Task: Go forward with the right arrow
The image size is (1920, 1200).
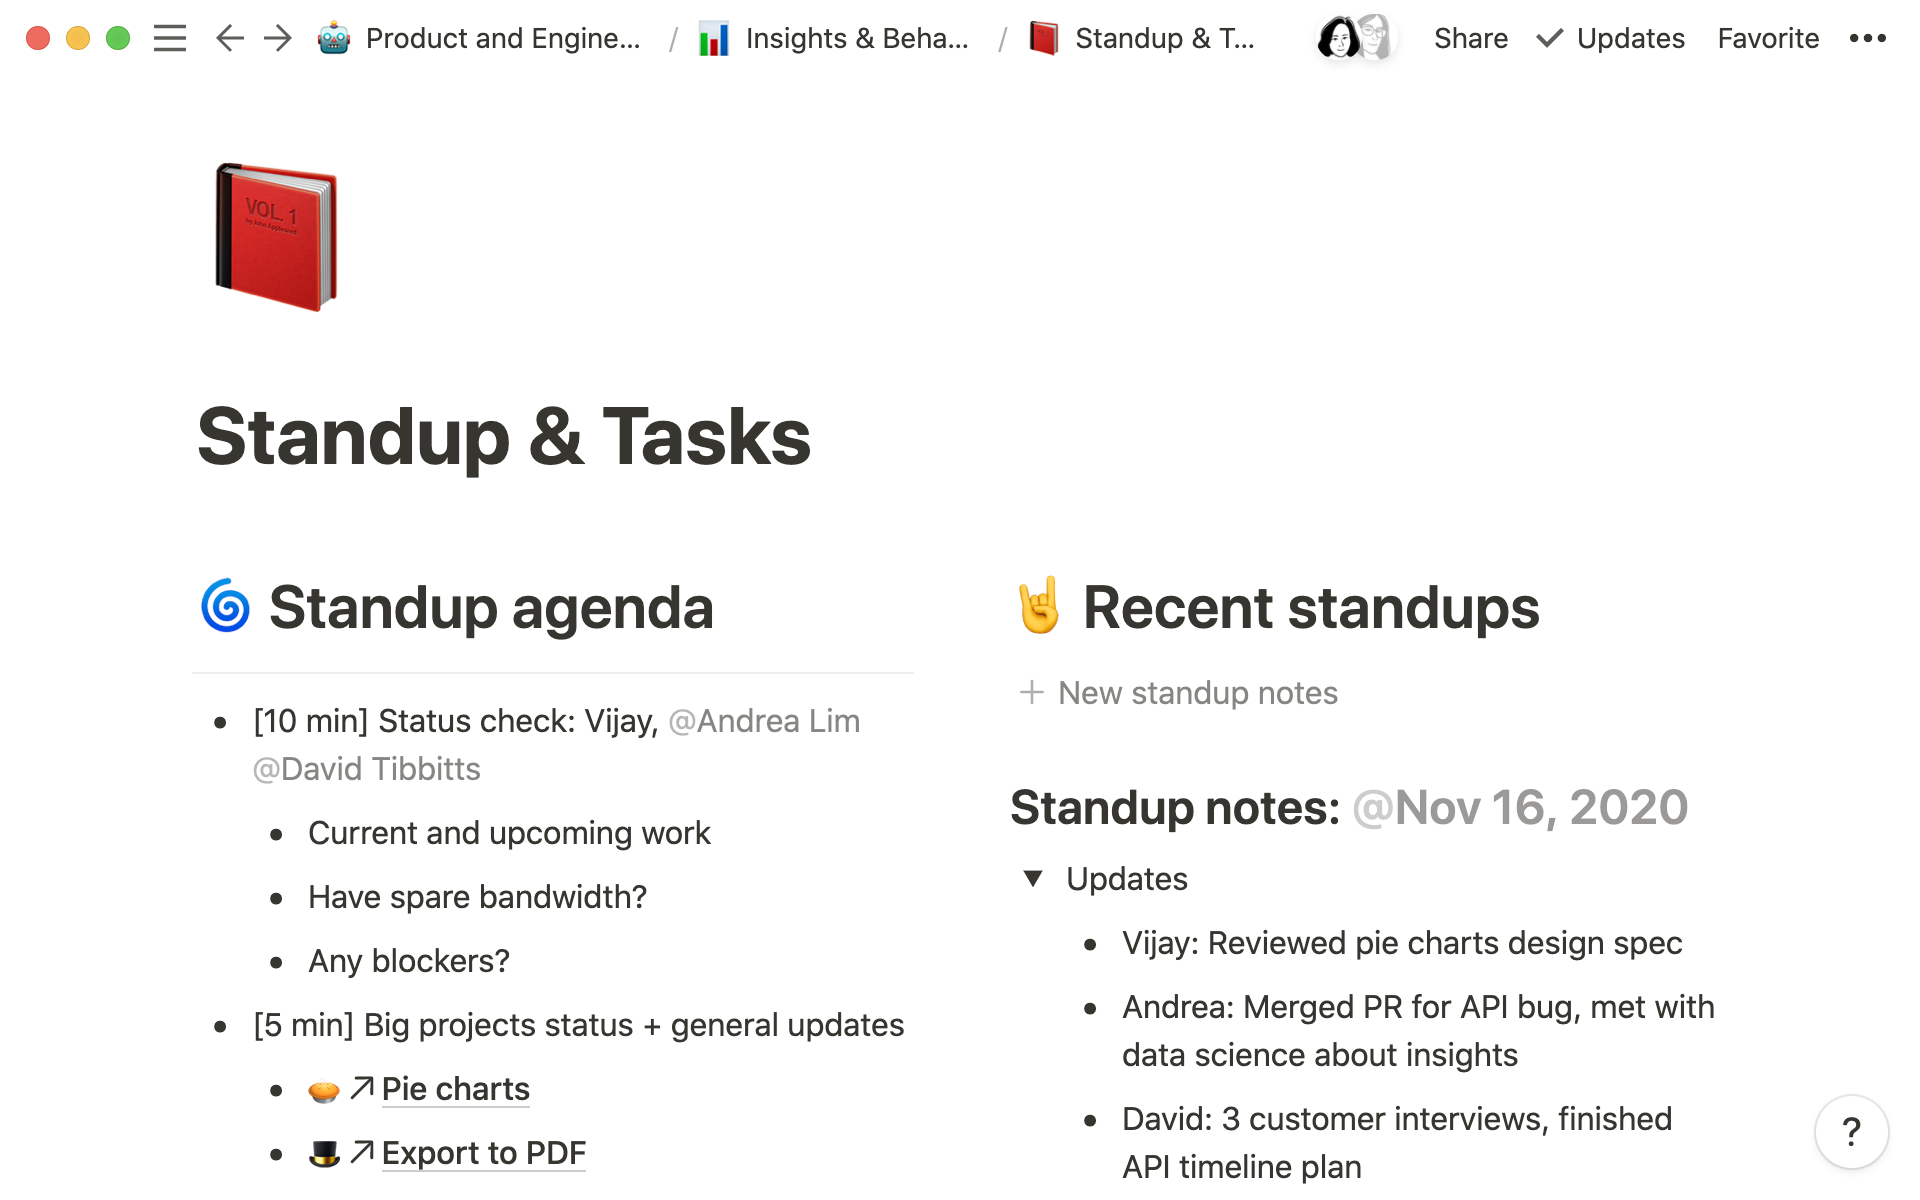Action: (278, 39)
